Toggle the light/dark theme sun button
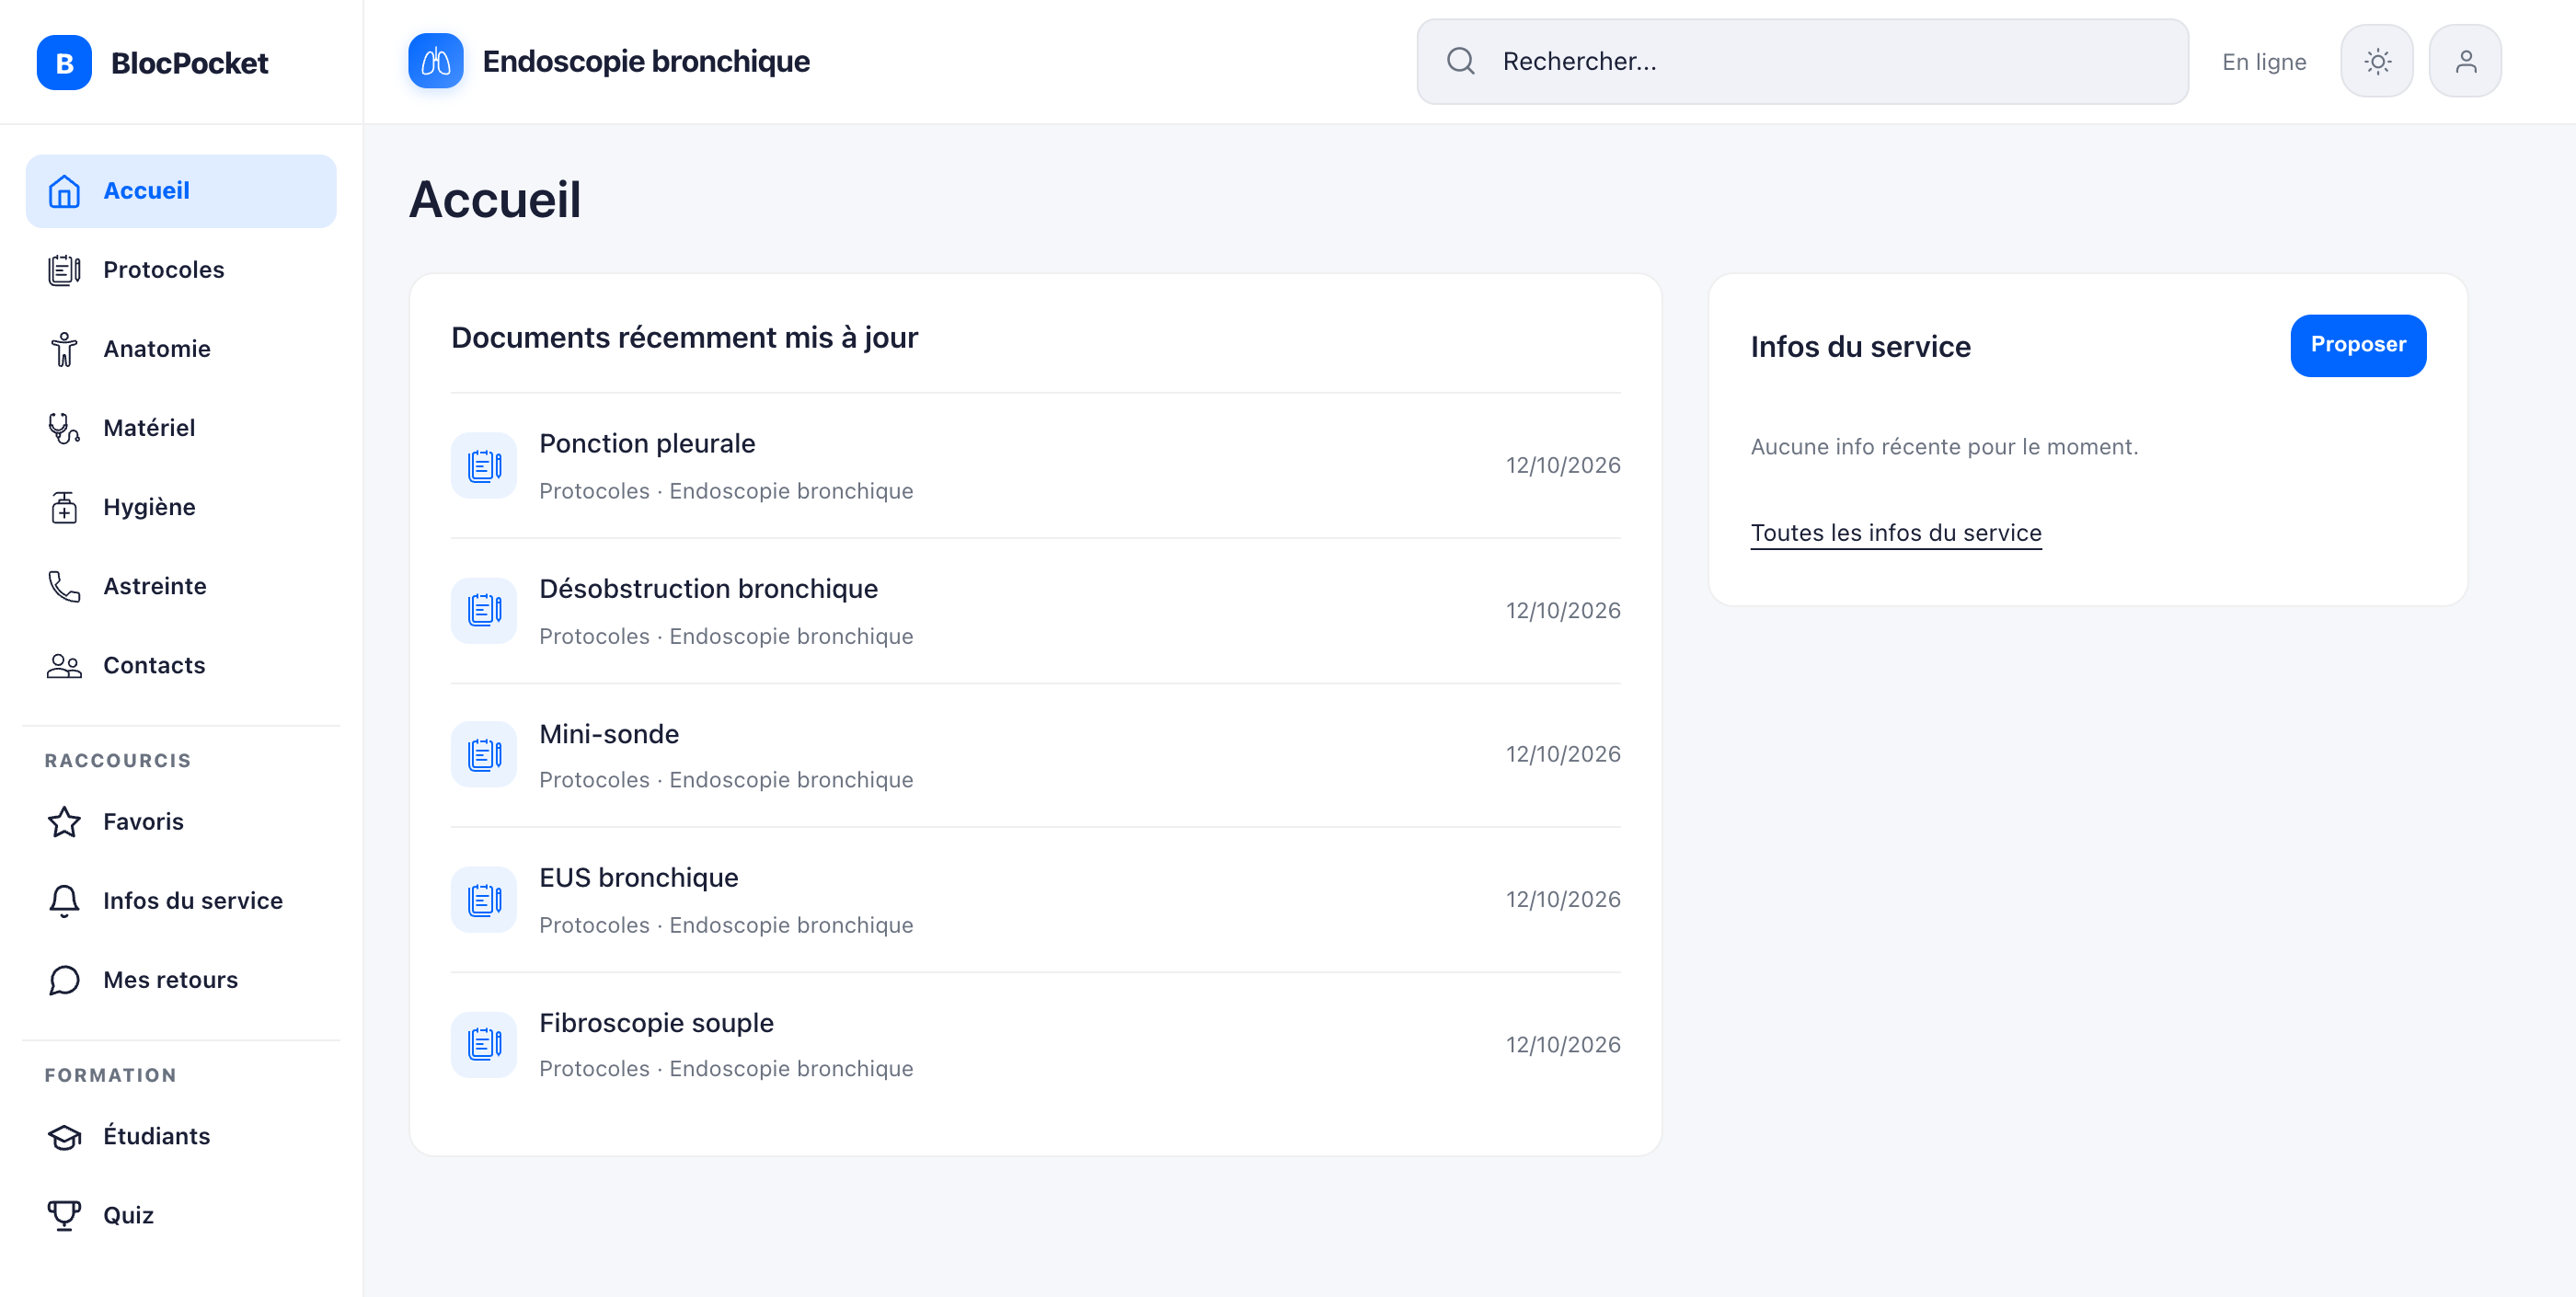Image resolution: width=2576 pixels, height=1297 pixels. tap(2377, 61)
